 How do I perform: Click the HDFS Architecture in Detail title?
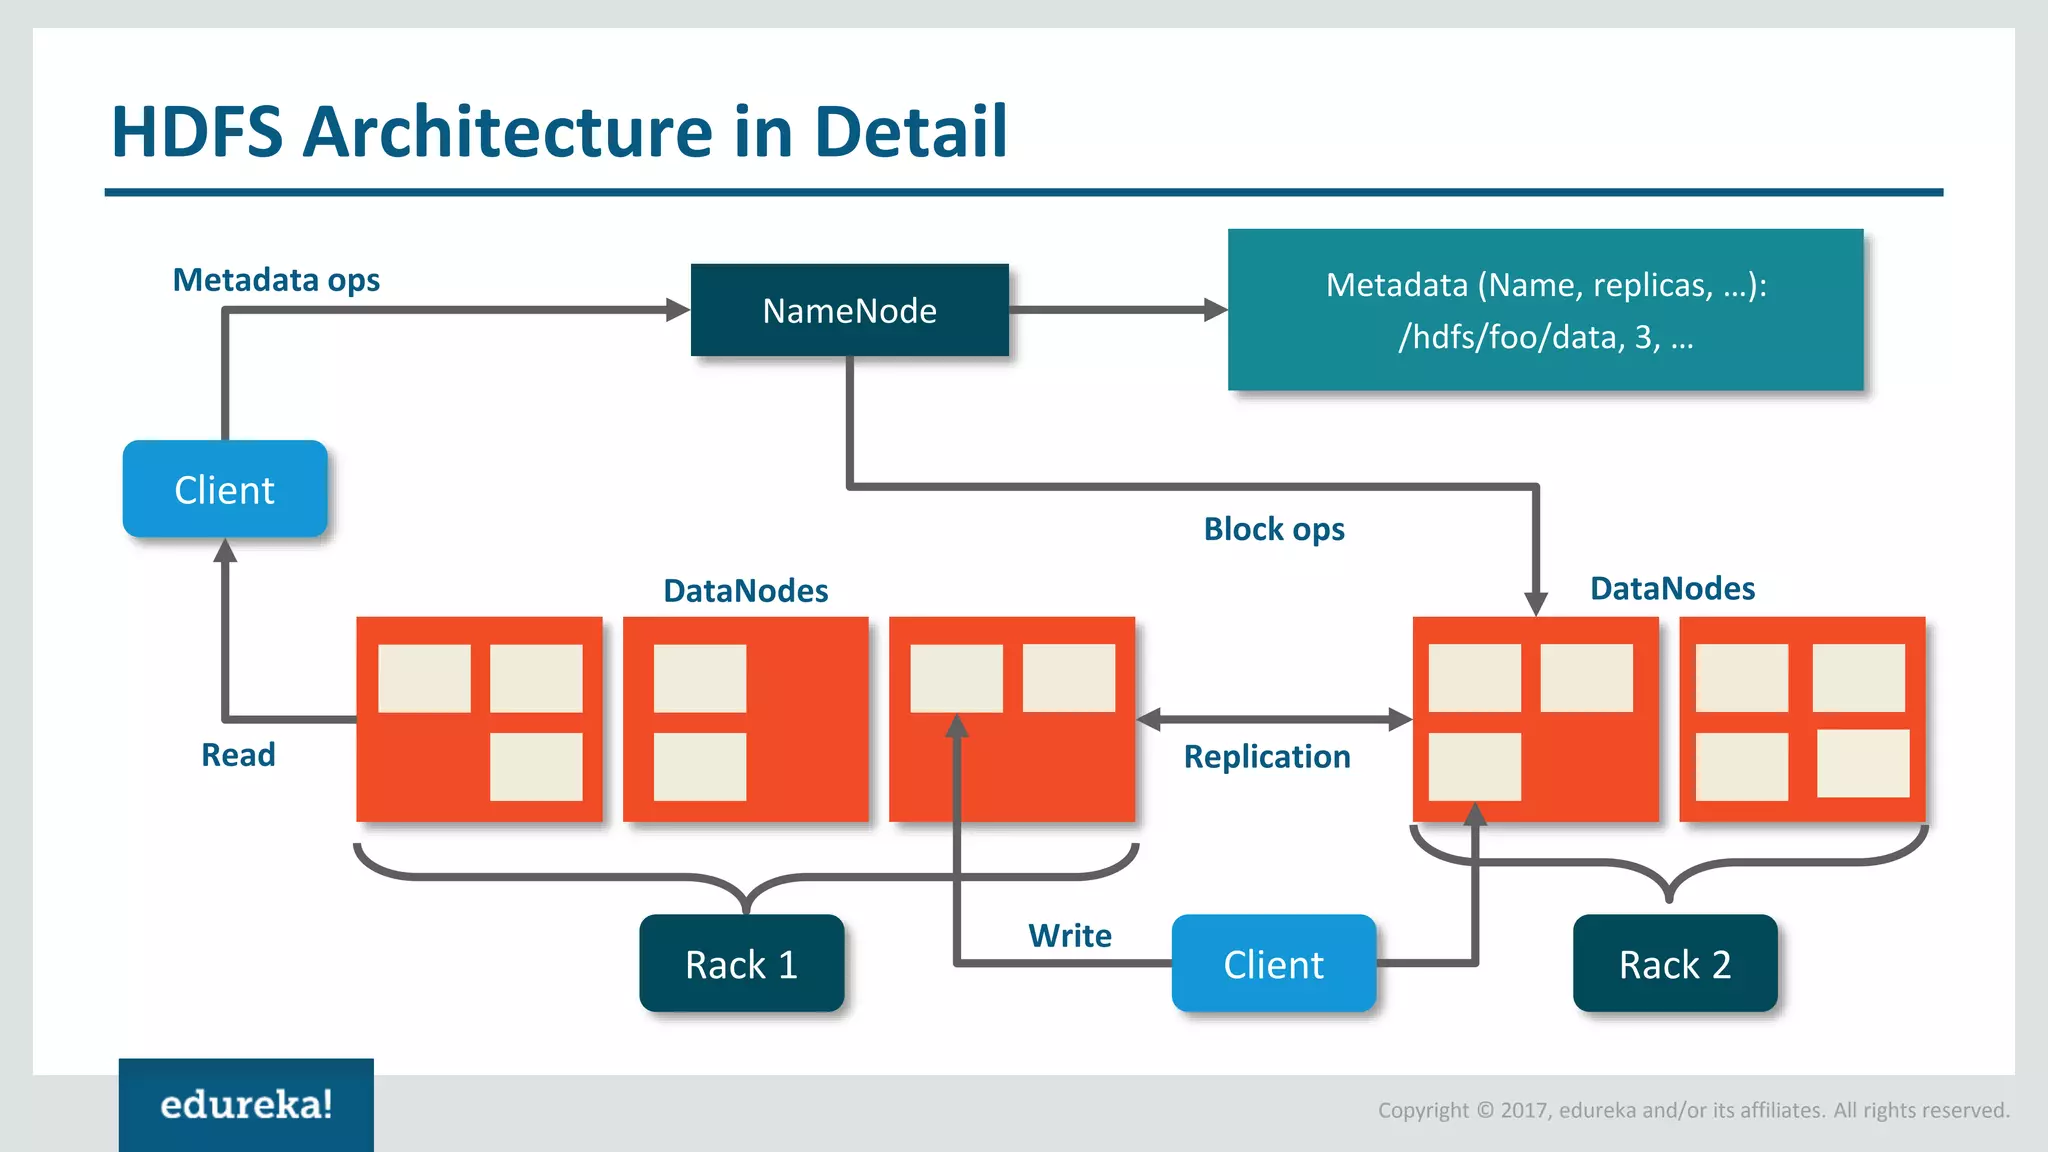pos(559,131)
